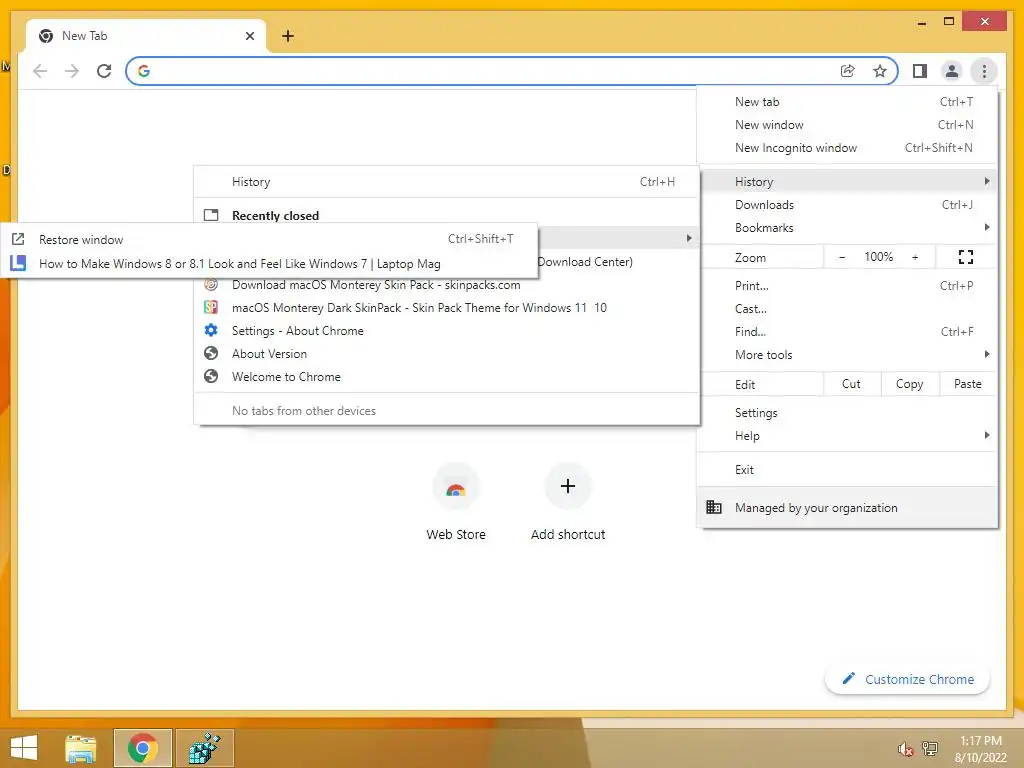
Task: Click the skinpacks.com favicon
Action: 210,284
